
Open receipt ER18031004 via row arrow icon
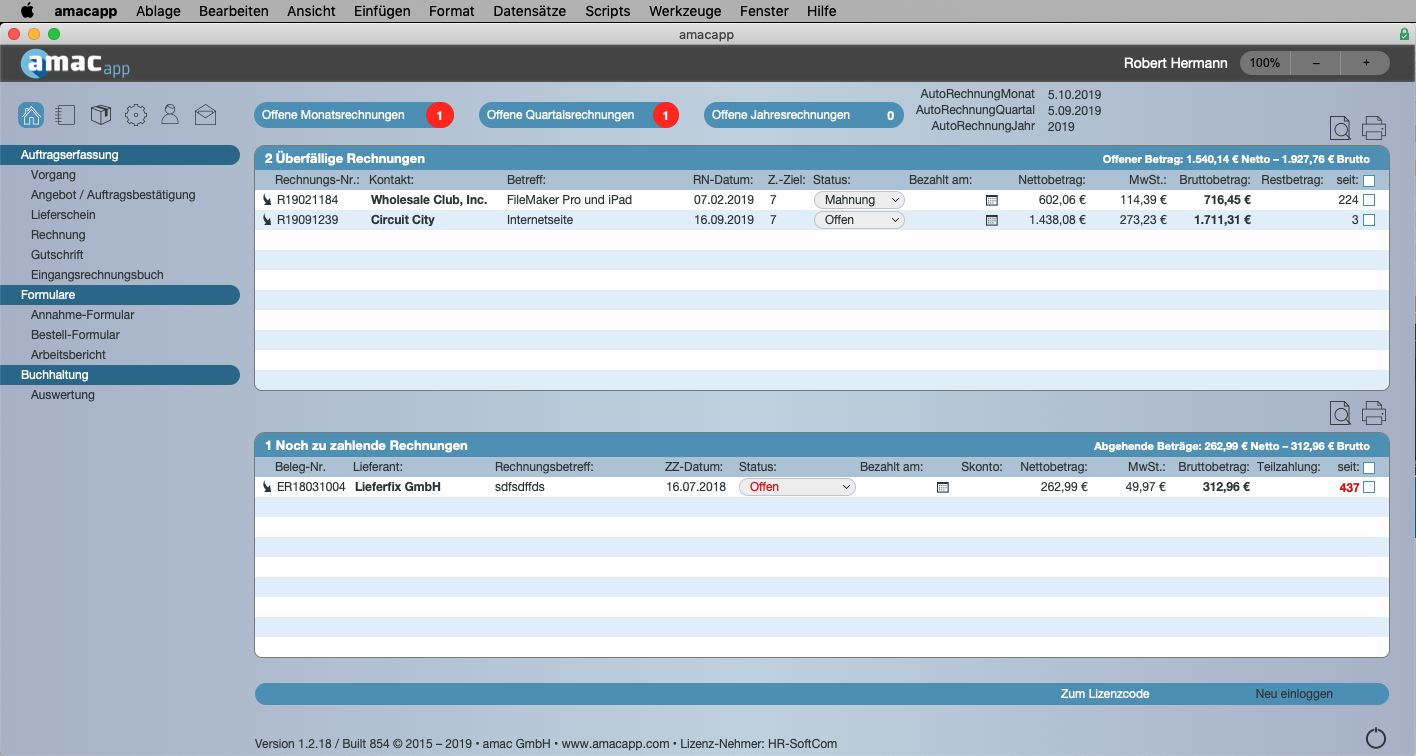[267, 487]
